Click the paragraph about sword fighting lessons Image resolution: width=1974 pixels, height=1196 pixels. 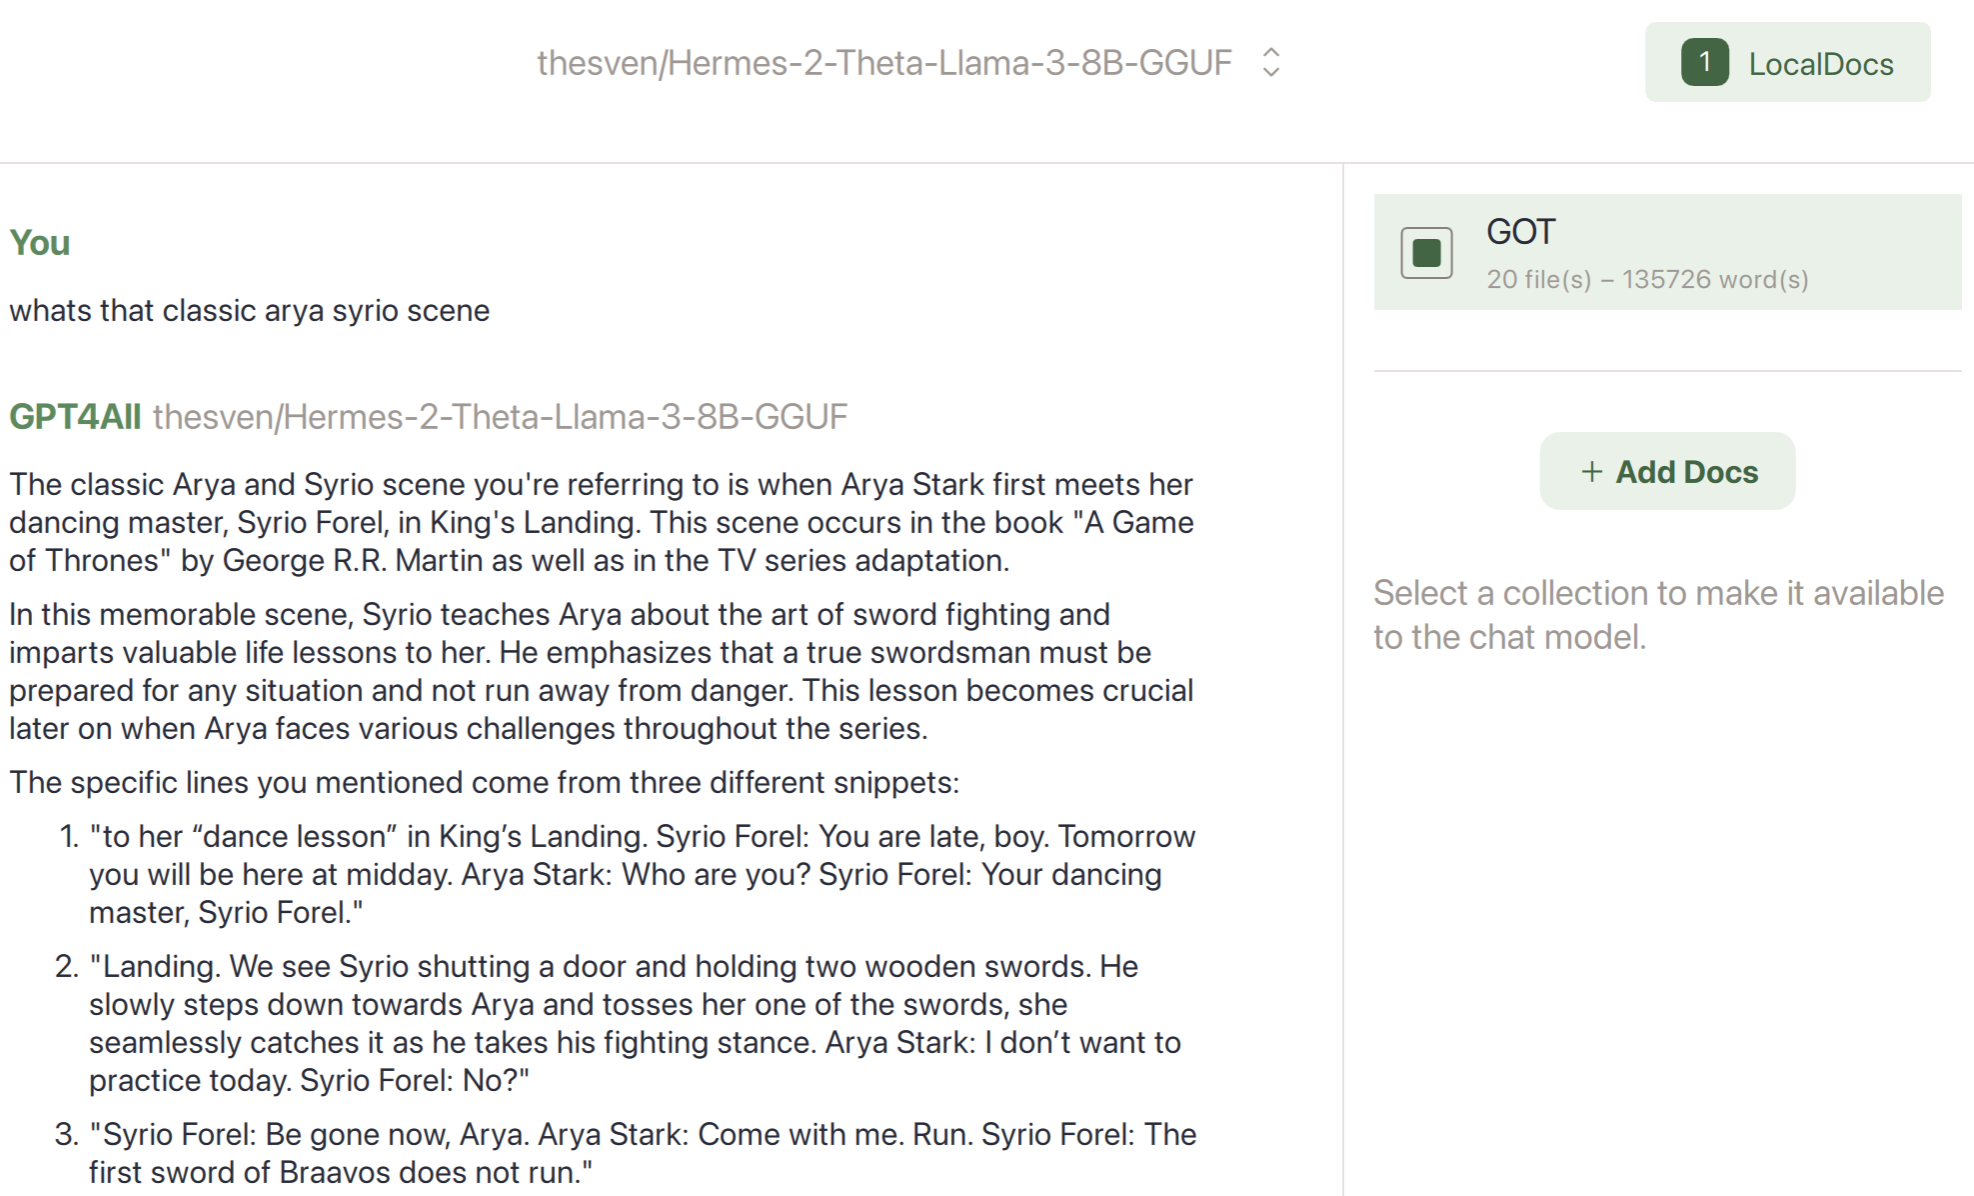(x=600, y=671)
